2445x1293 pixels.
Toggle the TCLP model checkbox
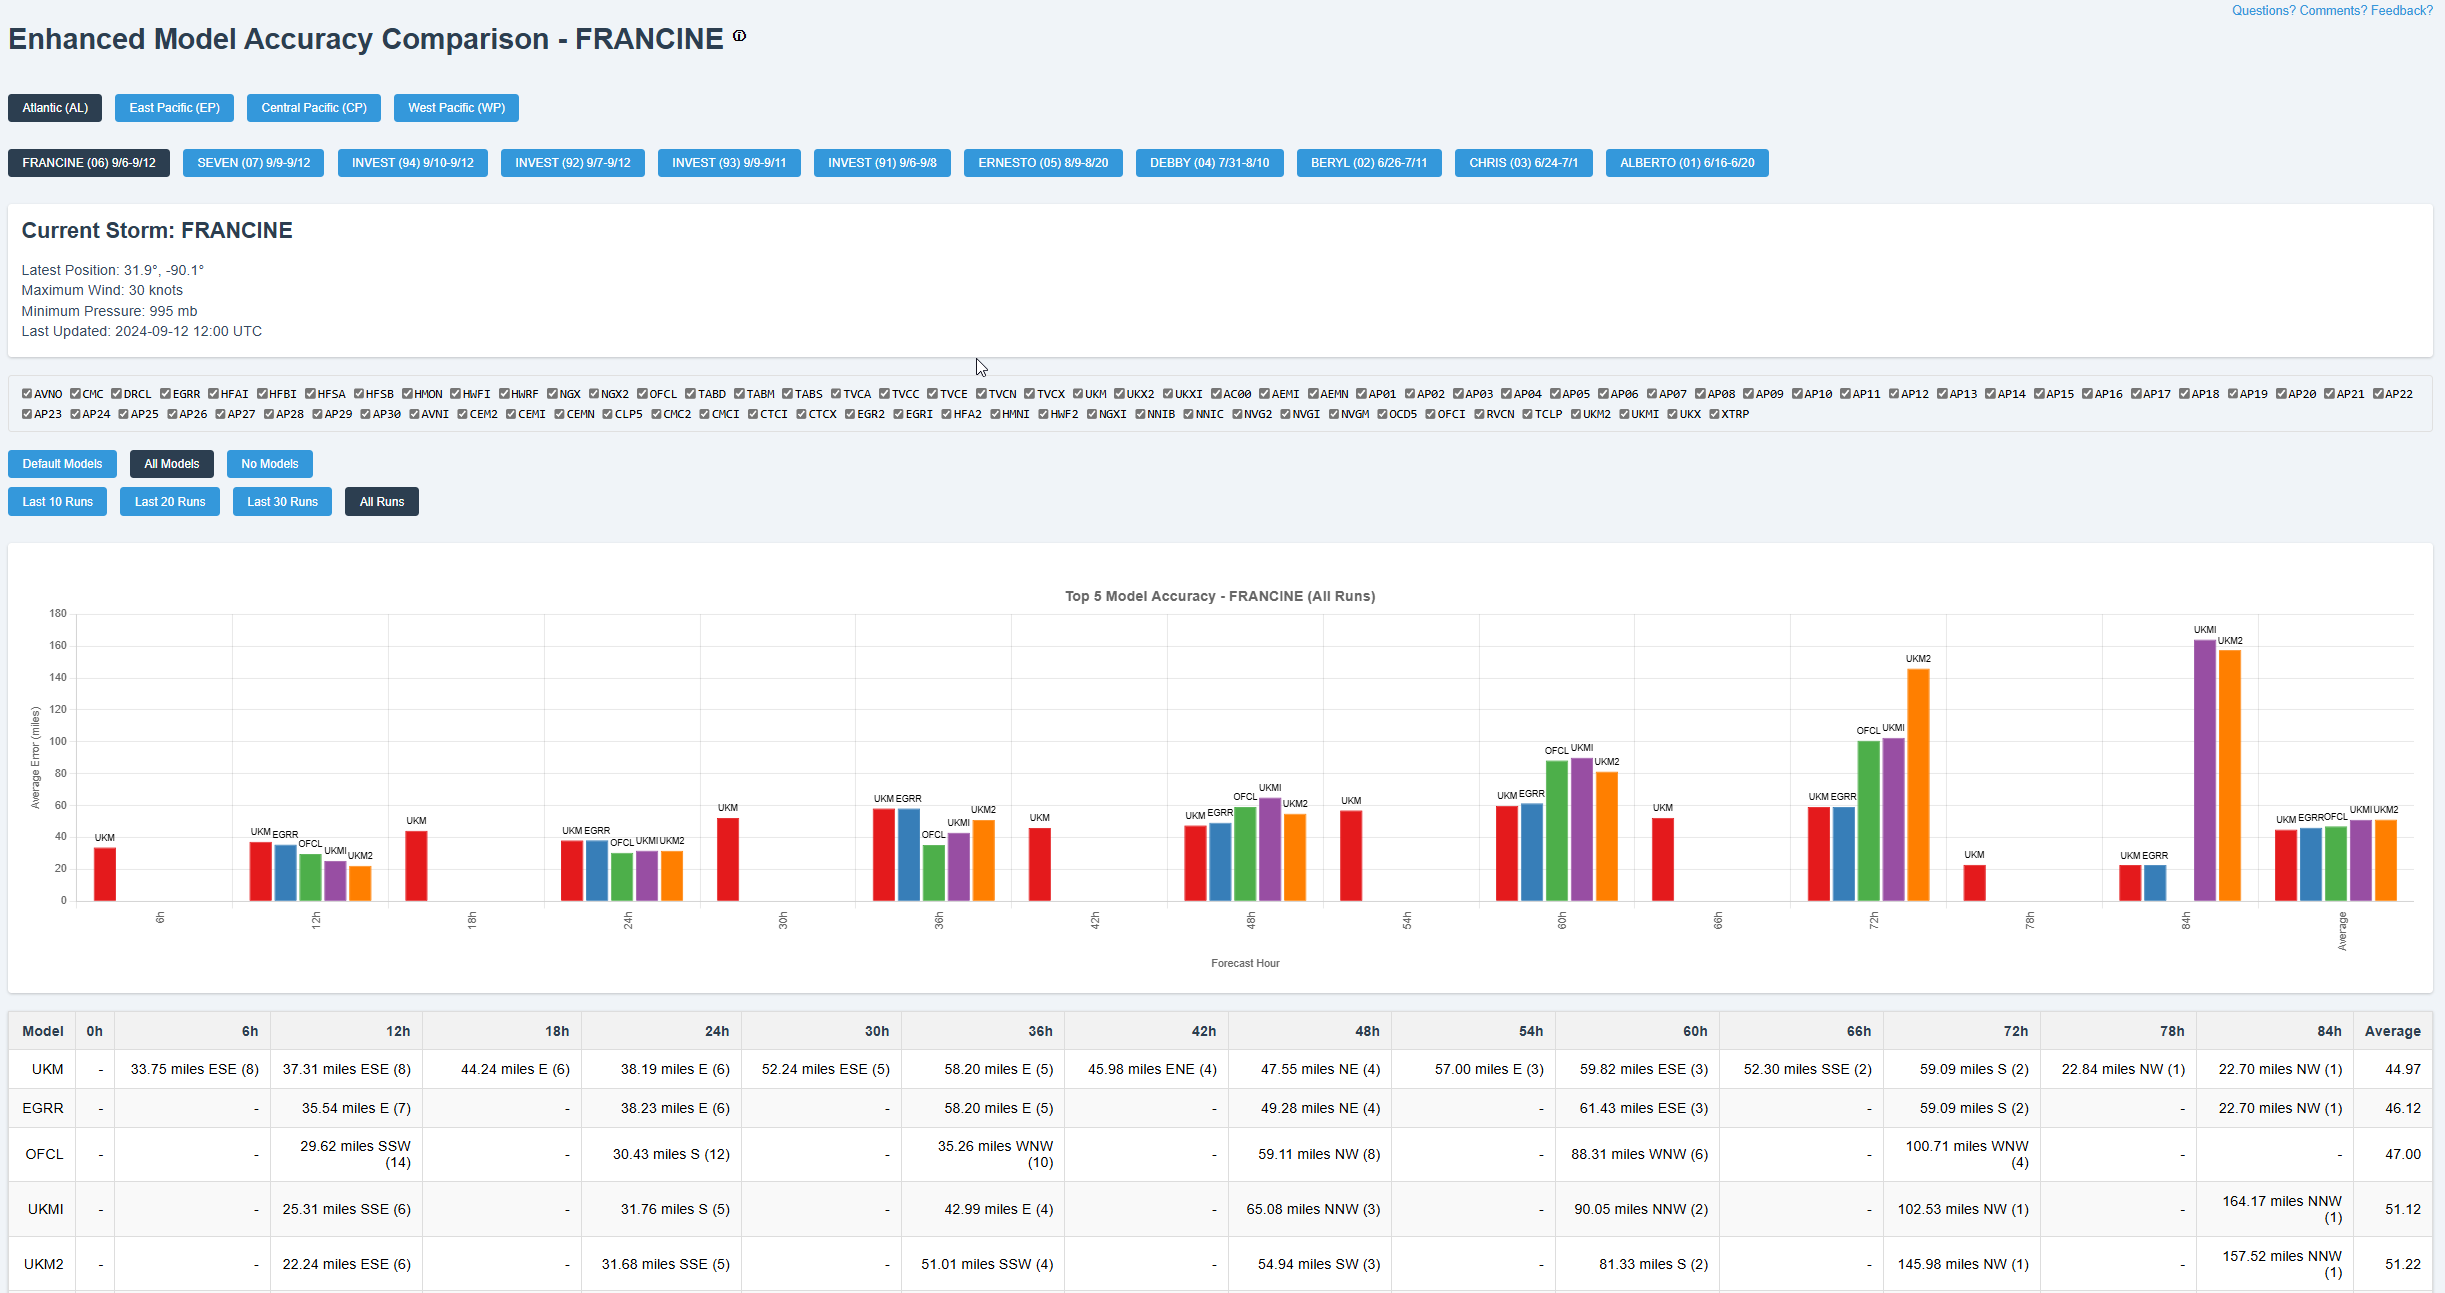(x=1527, y=414)
